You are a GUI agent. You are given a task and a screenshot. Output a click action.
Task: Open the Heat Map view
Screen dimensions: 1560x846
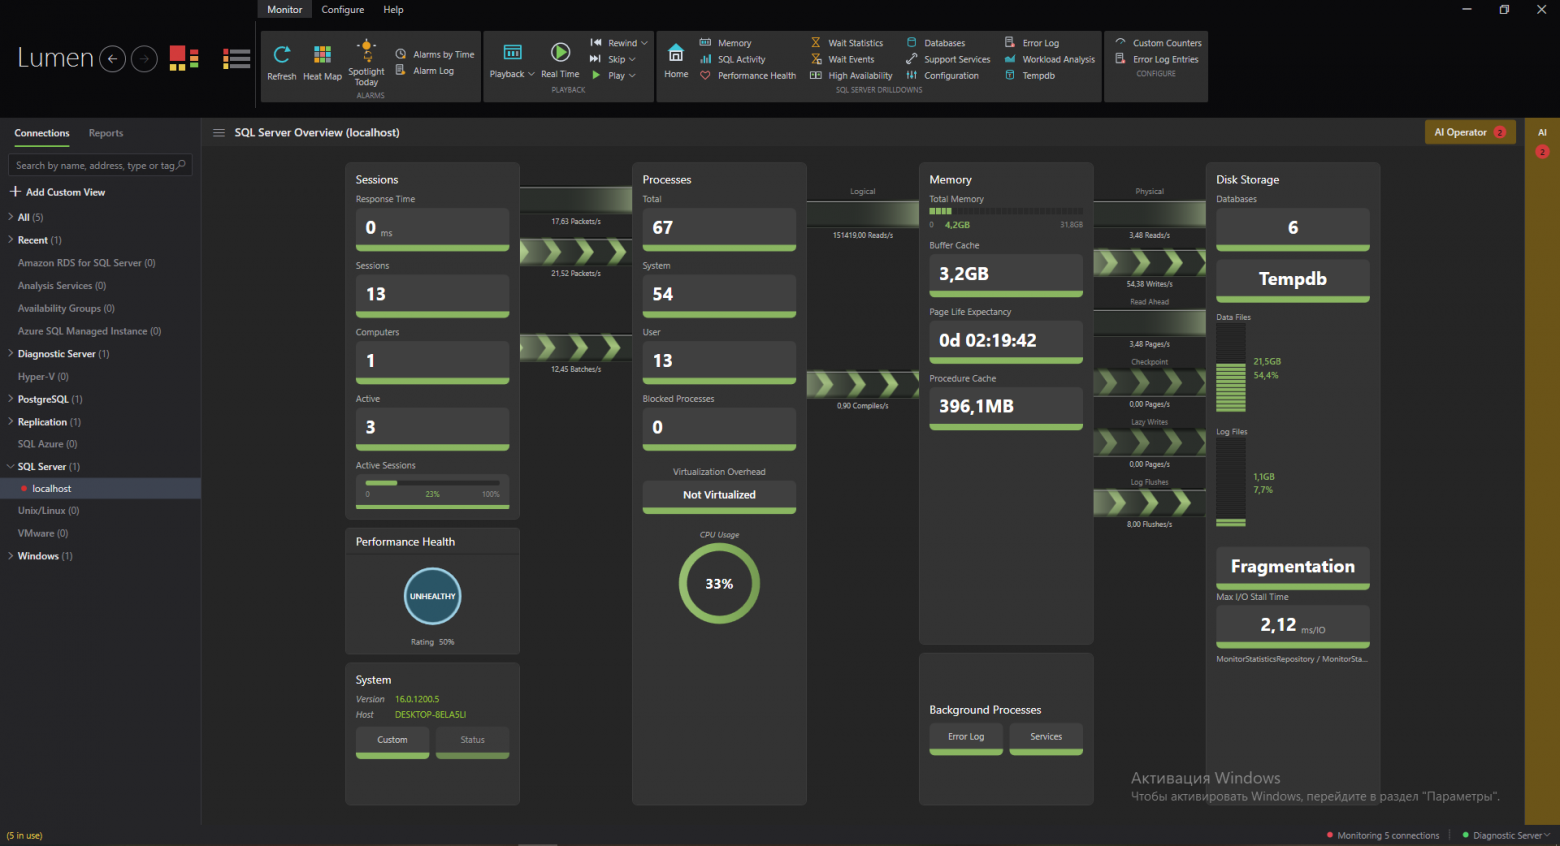coord(322,62)
